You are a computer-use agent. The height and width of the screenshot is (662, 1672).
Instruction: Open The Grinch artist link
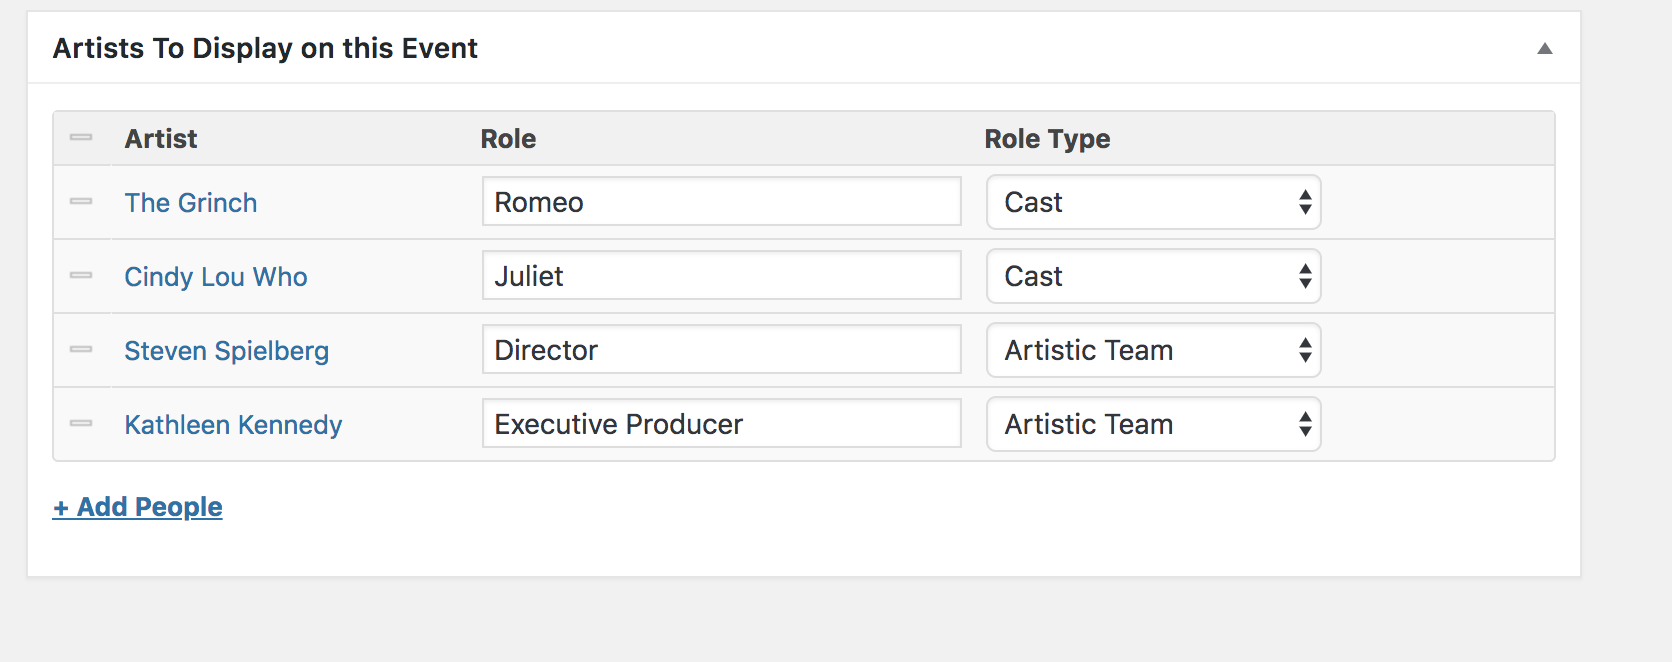pyautogui.click(x=190, y=203)
